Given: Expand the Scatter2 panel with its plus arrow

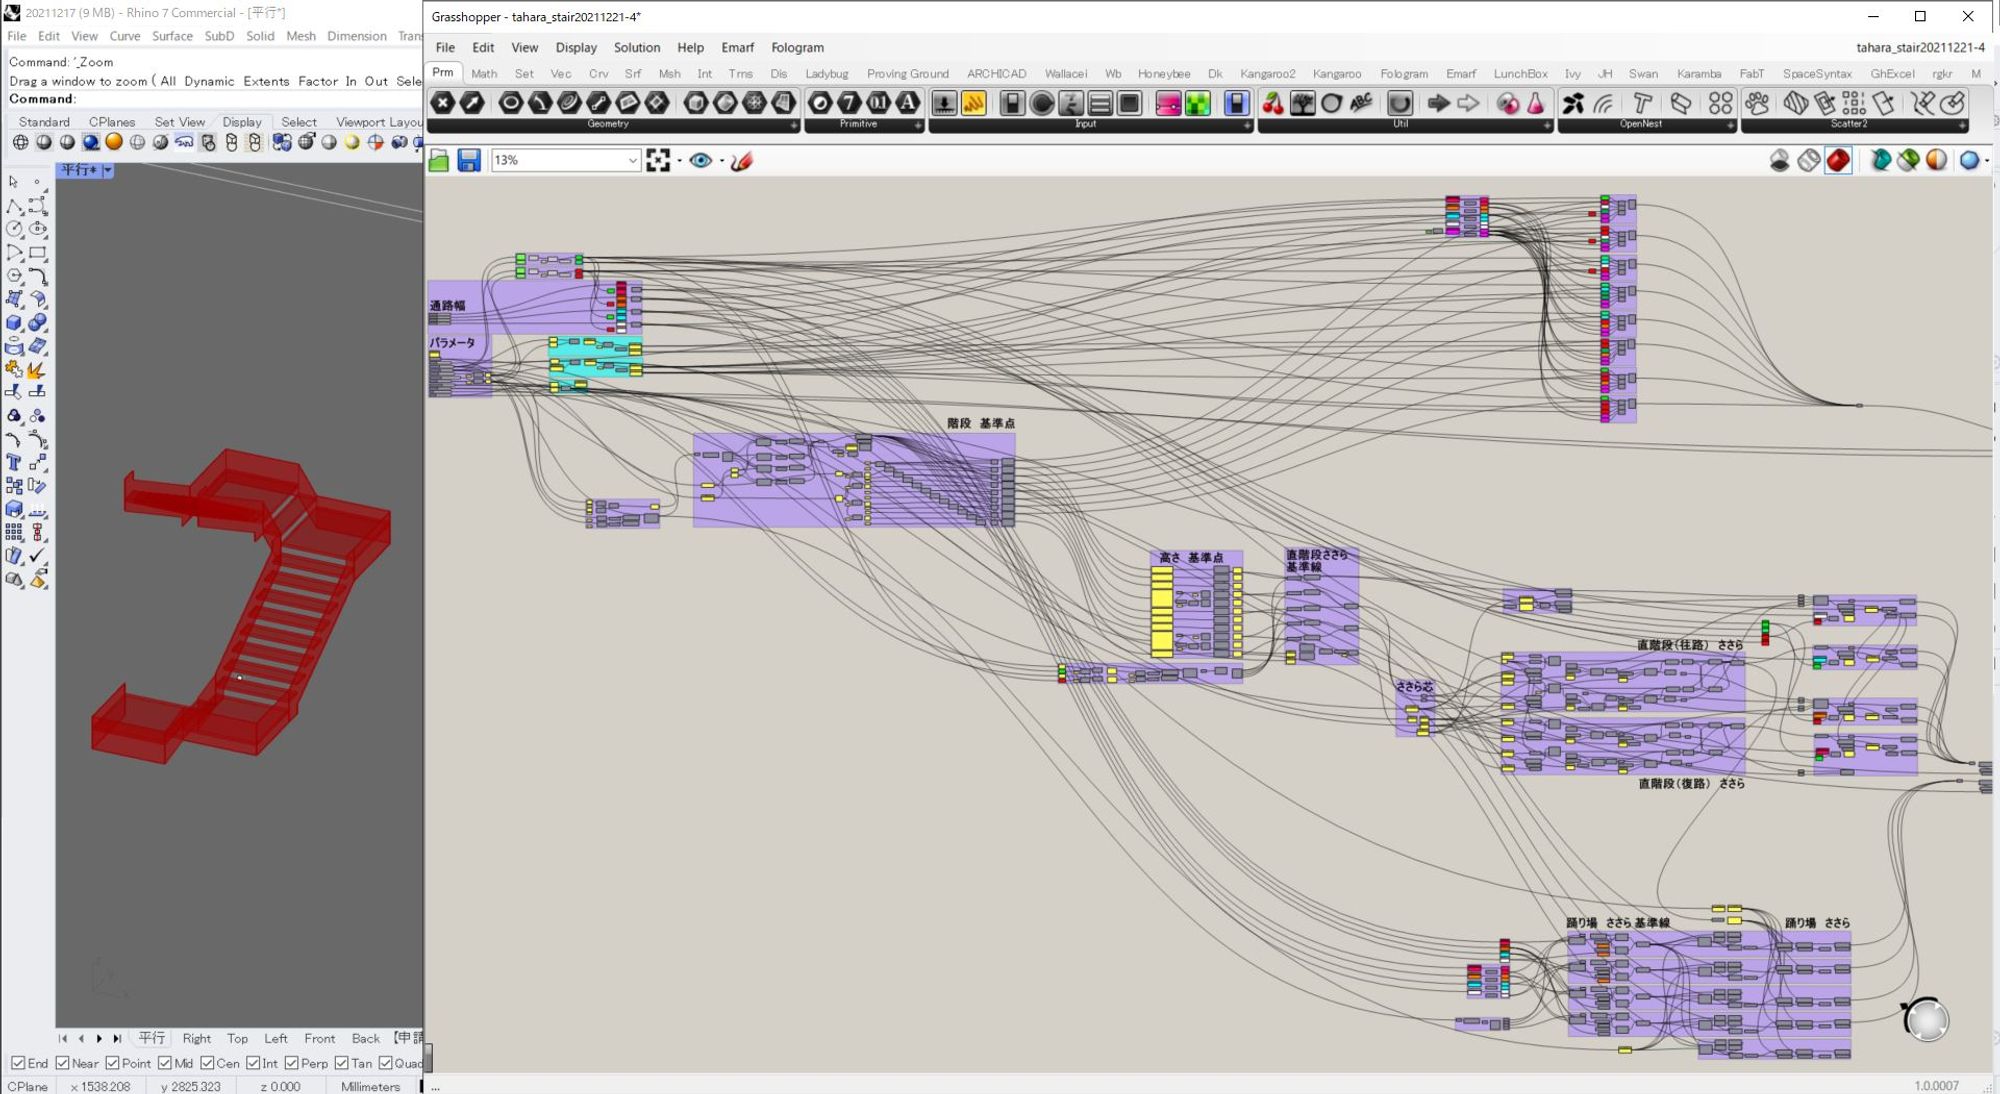Looking at the screenshot, I should pyautogui.click(x=1962, y=125).
